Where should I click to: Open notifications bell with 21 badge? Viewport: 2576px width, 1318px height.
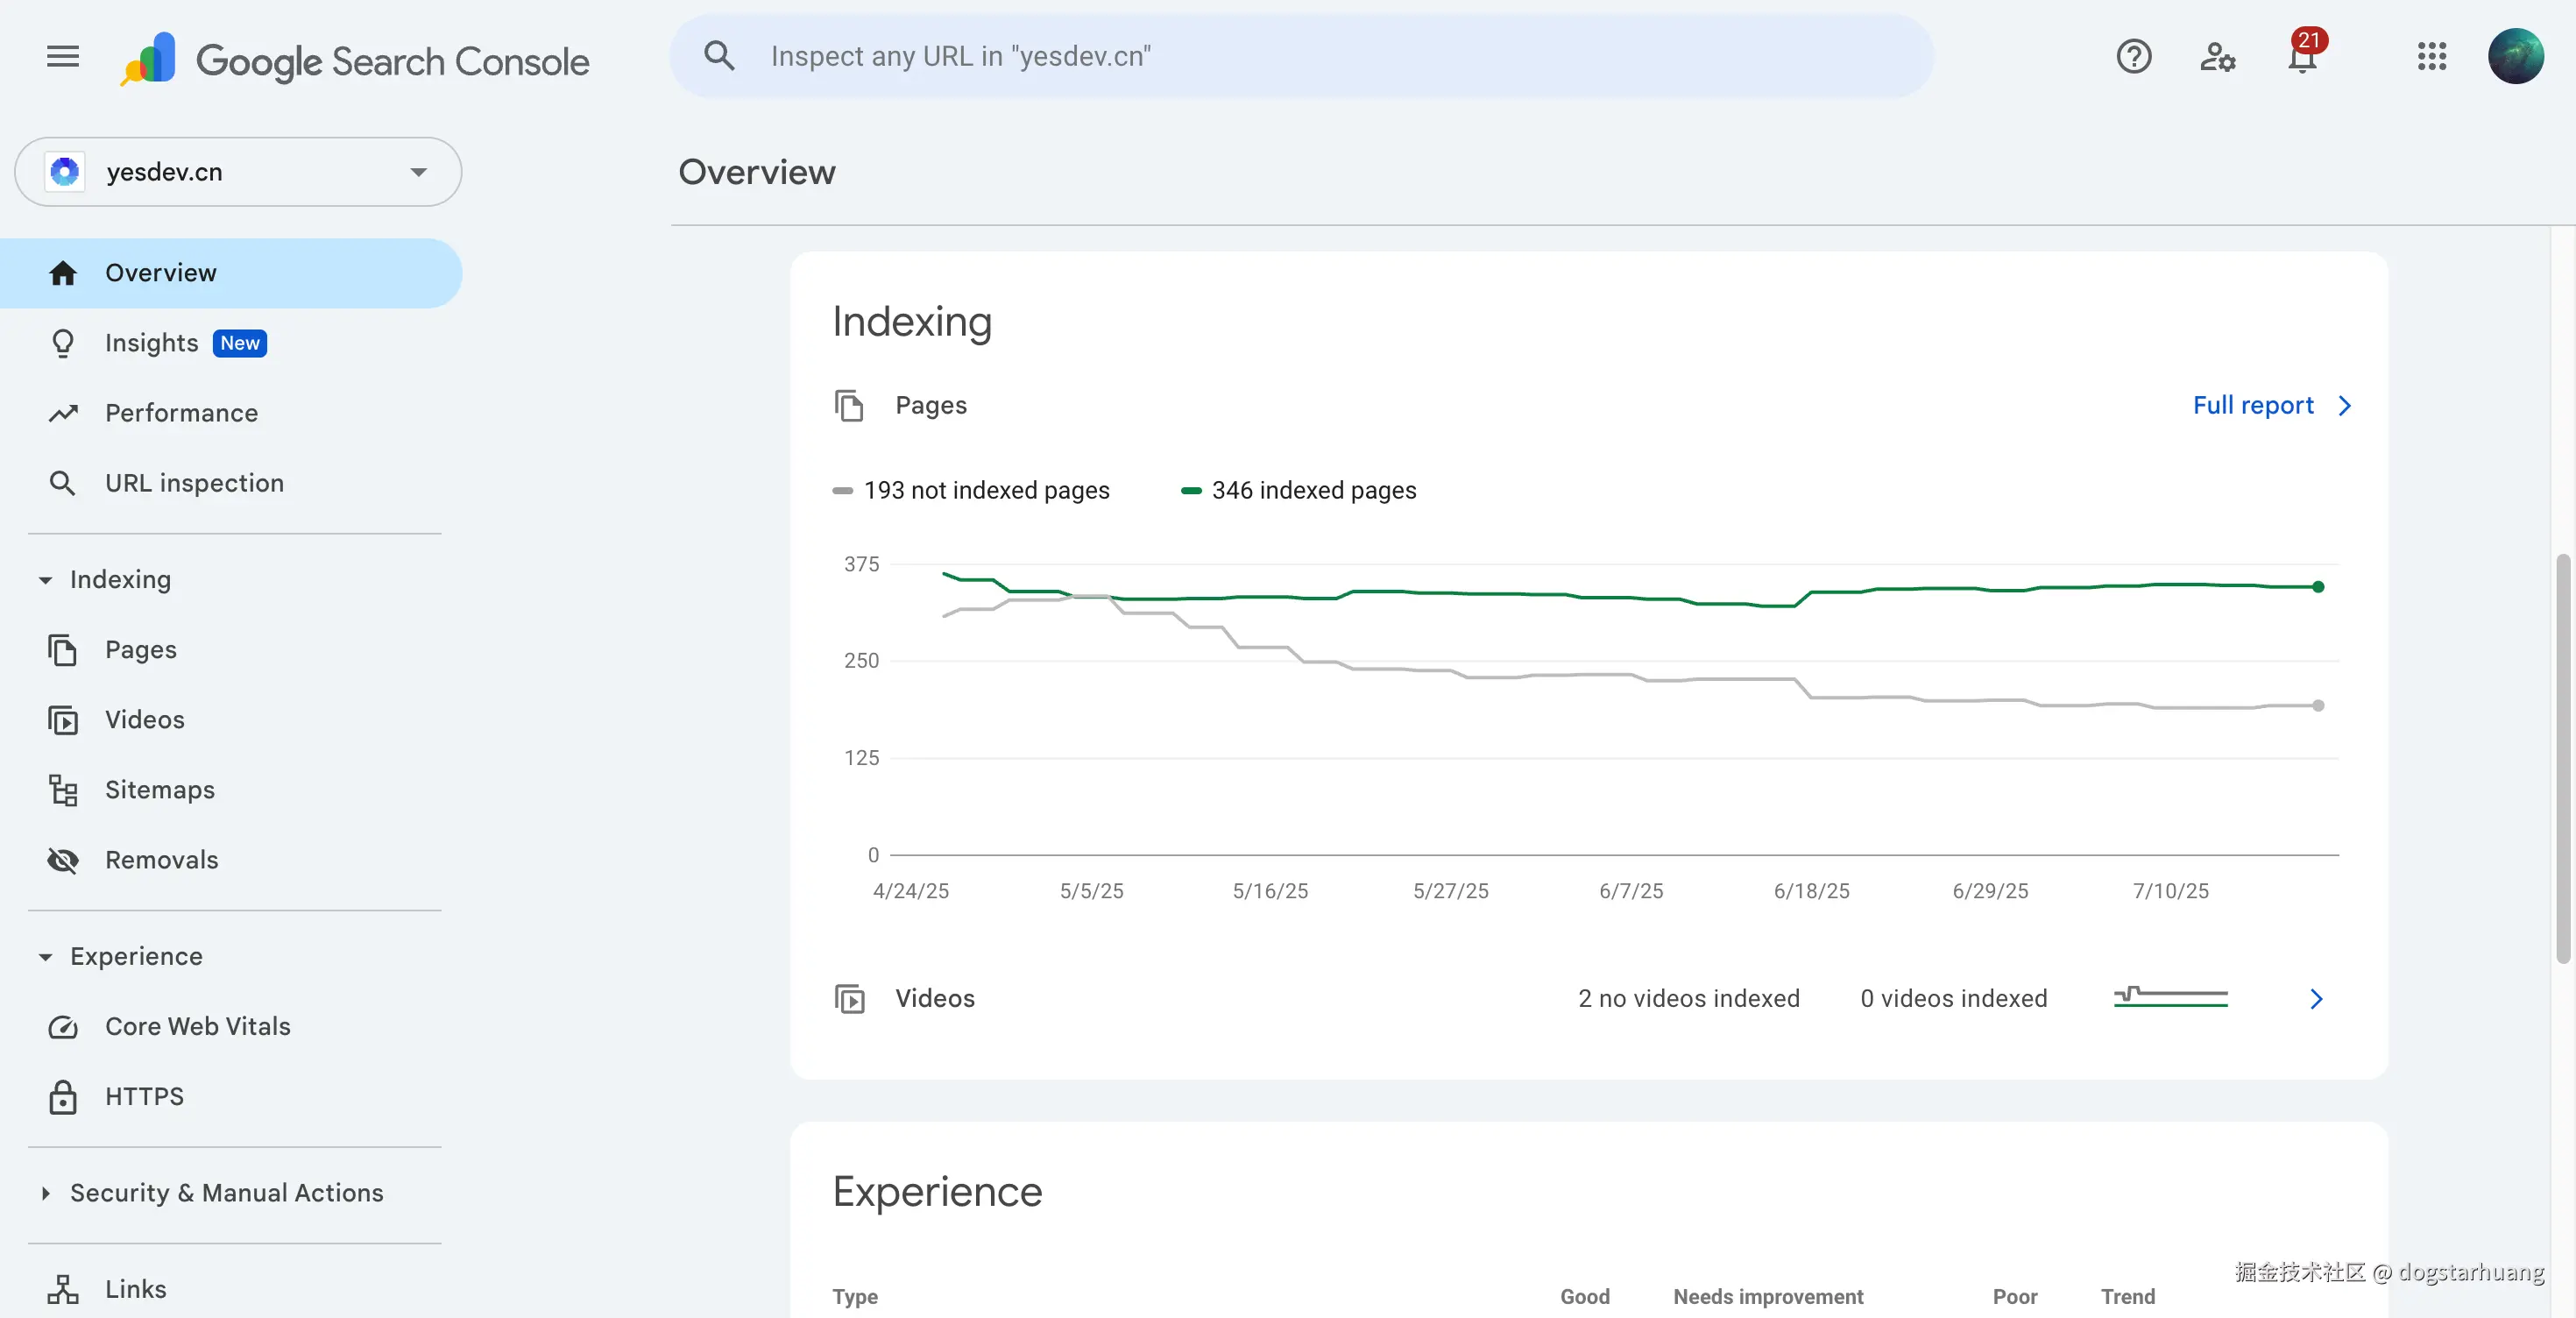[2302, 57]
